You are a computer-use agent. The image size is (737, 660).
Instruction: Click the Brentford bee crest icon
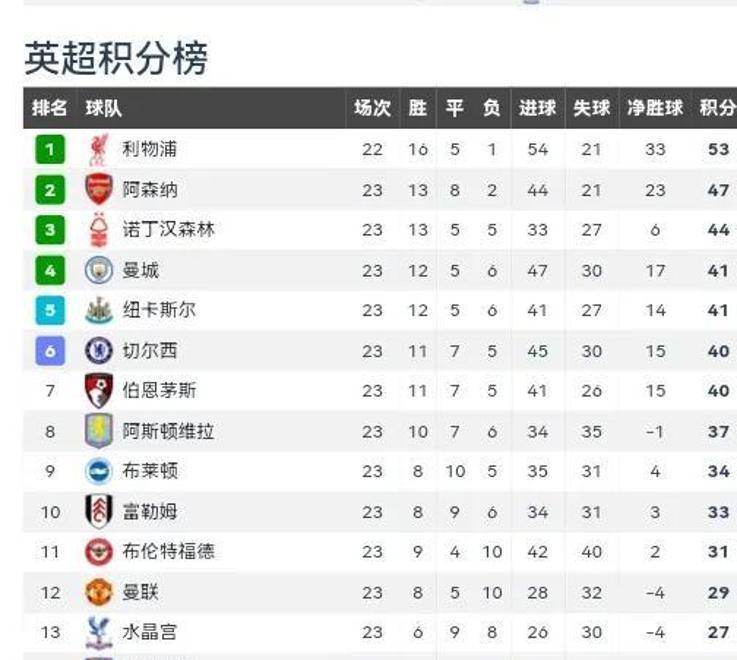click(x=99, y=551)
